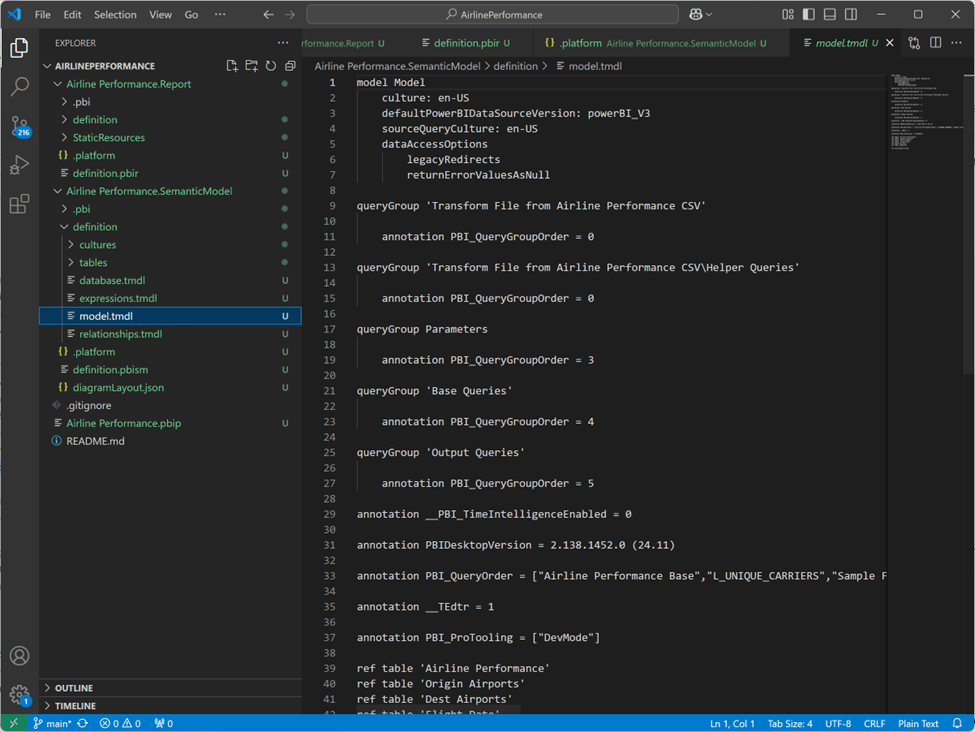The width and height of the screenshot is (975, 732).
Task: Toggle the primary side bar layout button
Action: pos(808,15)
